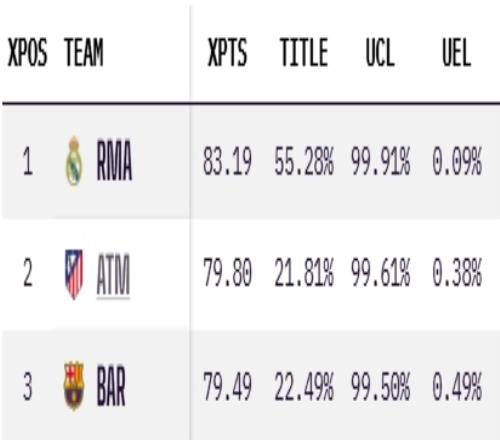Screen dimensions: 500x440
Task: Select position number 3 in XPOS column
Action: [x=28, y=387]
